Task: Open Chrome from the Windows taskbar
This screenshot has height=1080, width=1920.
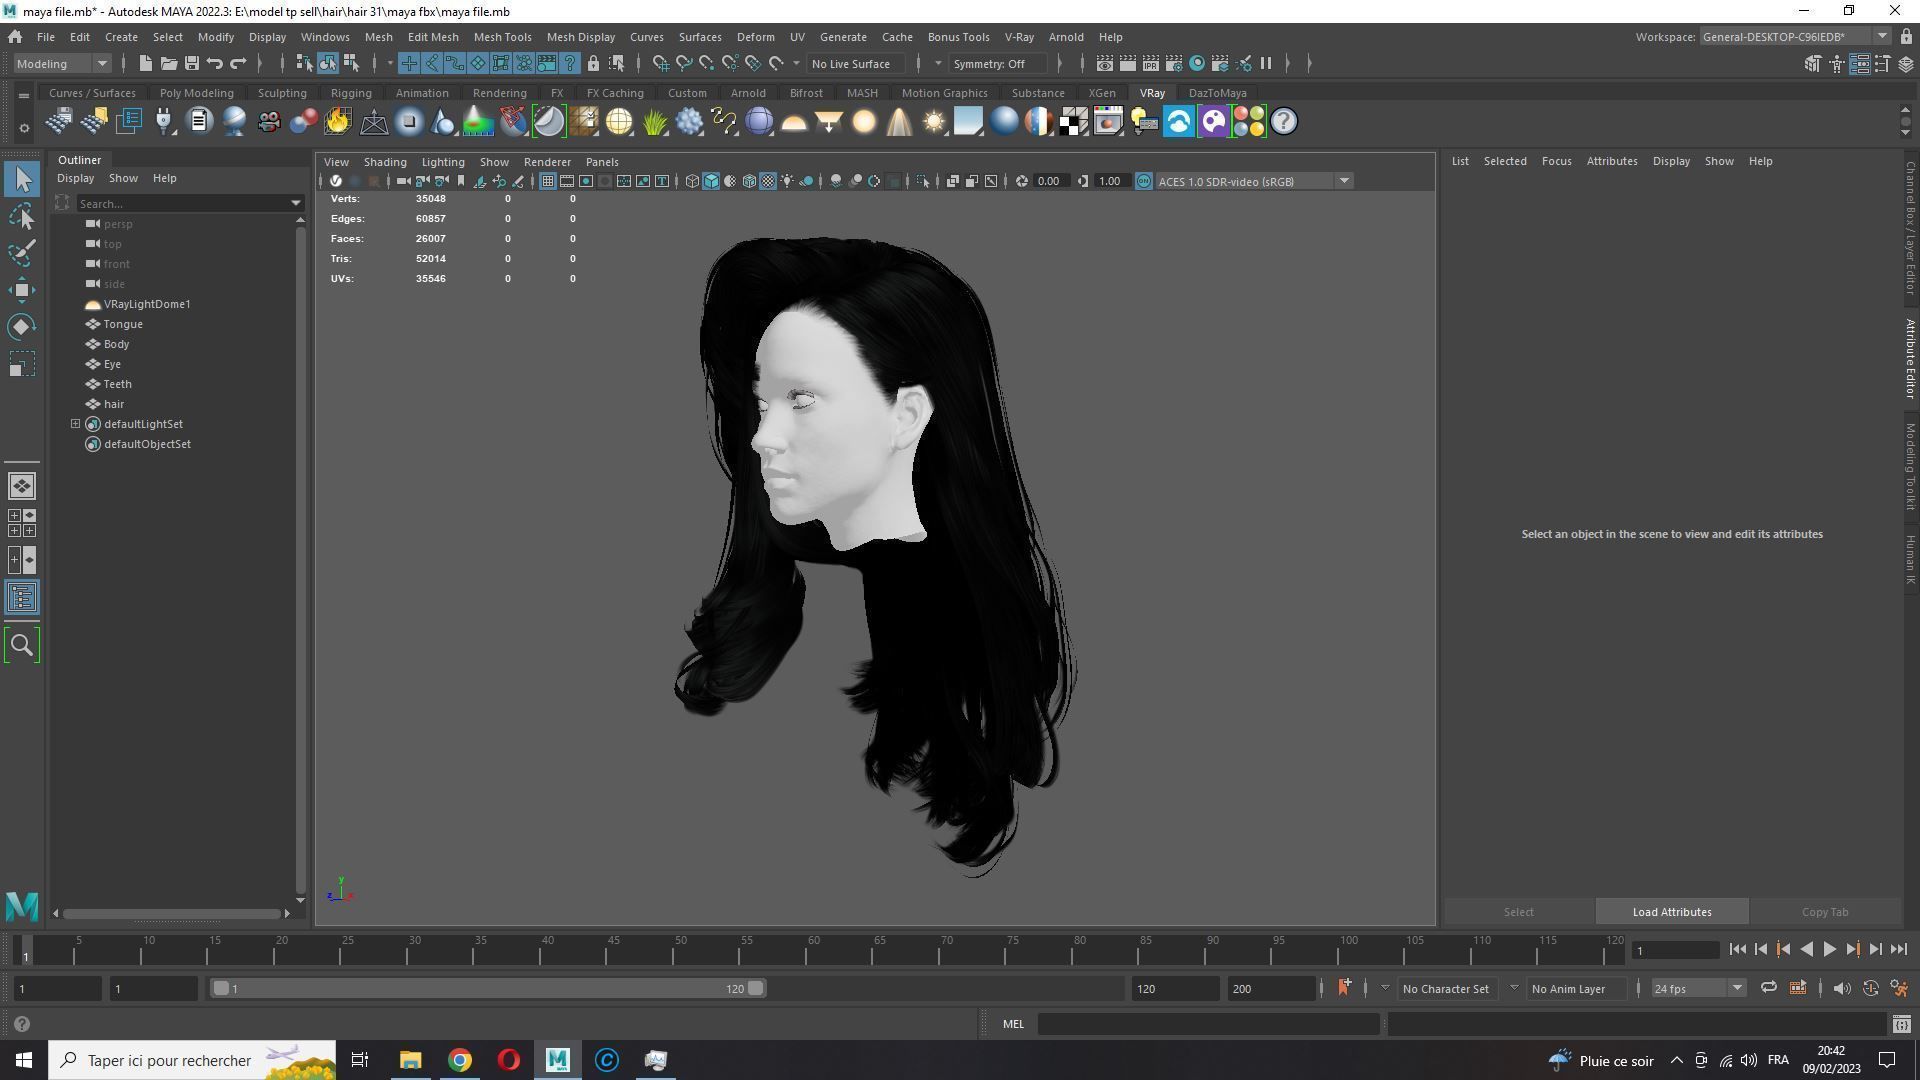Action: pos(459,1060)
